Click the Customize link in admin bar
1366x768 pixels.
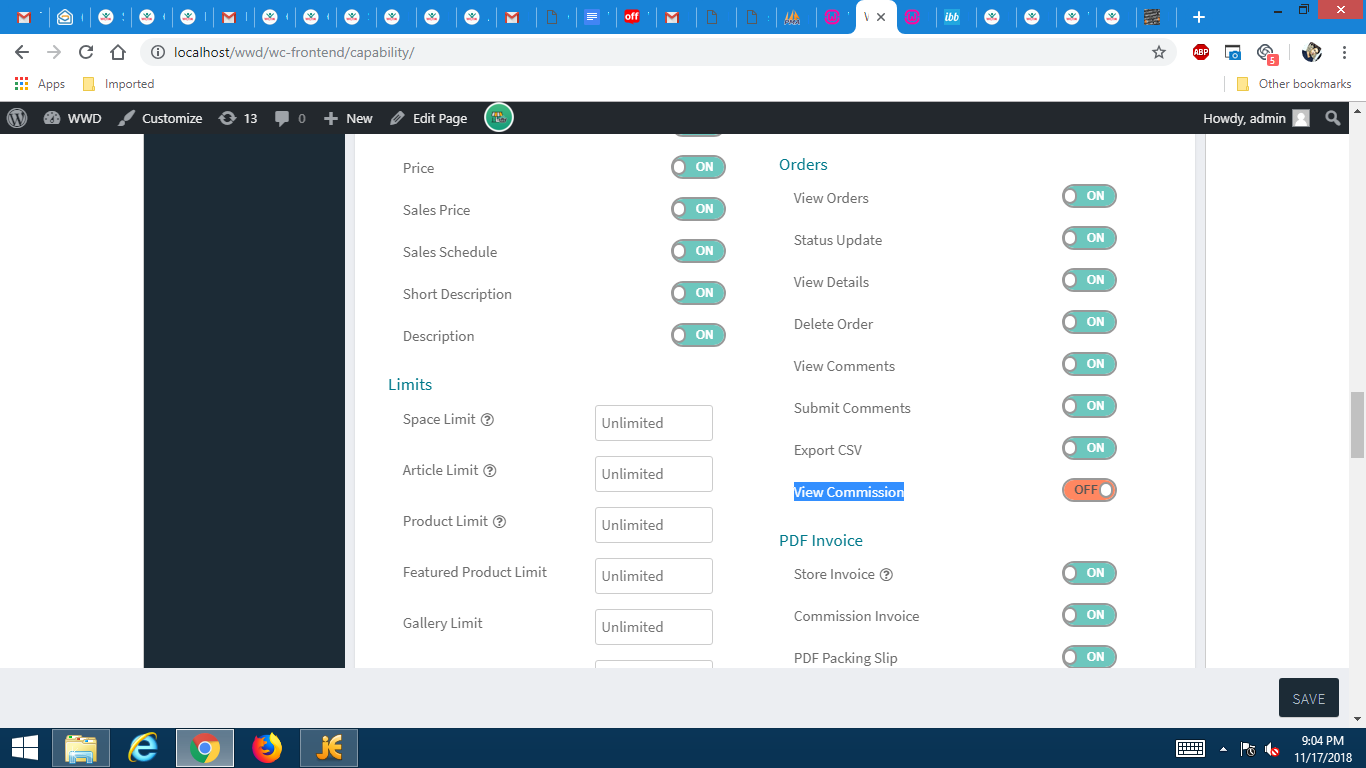pyautogui.click(x=160, y=118)
